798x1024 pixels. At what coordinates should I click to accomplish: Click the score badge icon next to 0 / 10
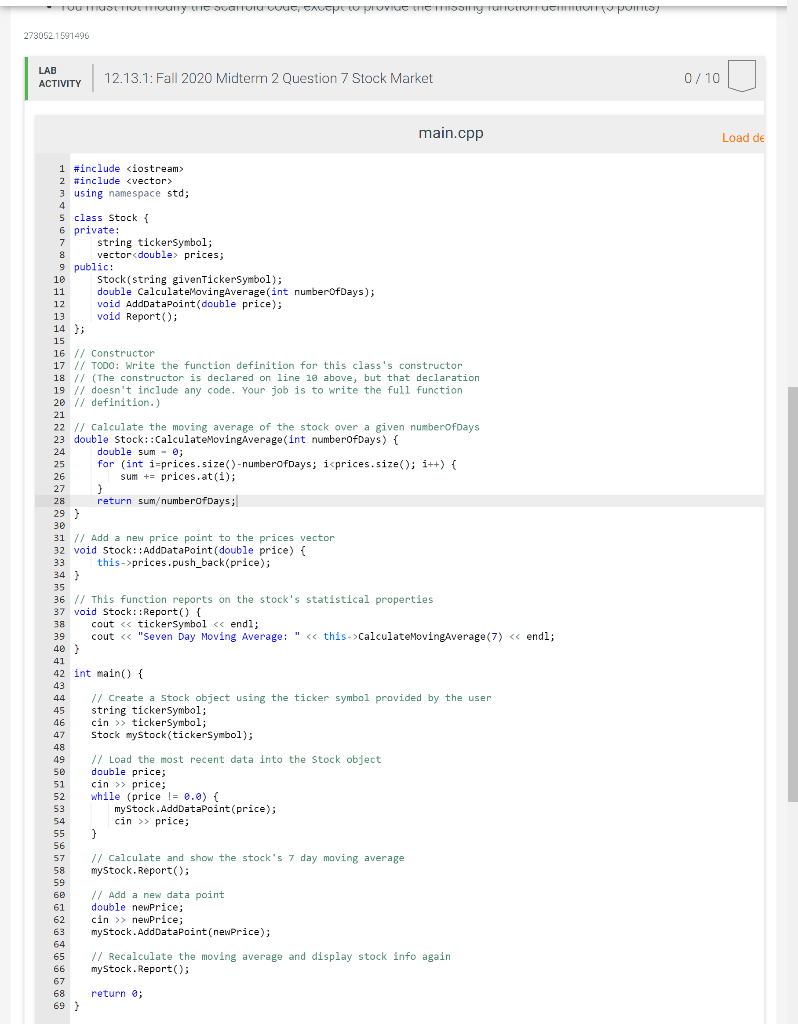pos(741,76)
